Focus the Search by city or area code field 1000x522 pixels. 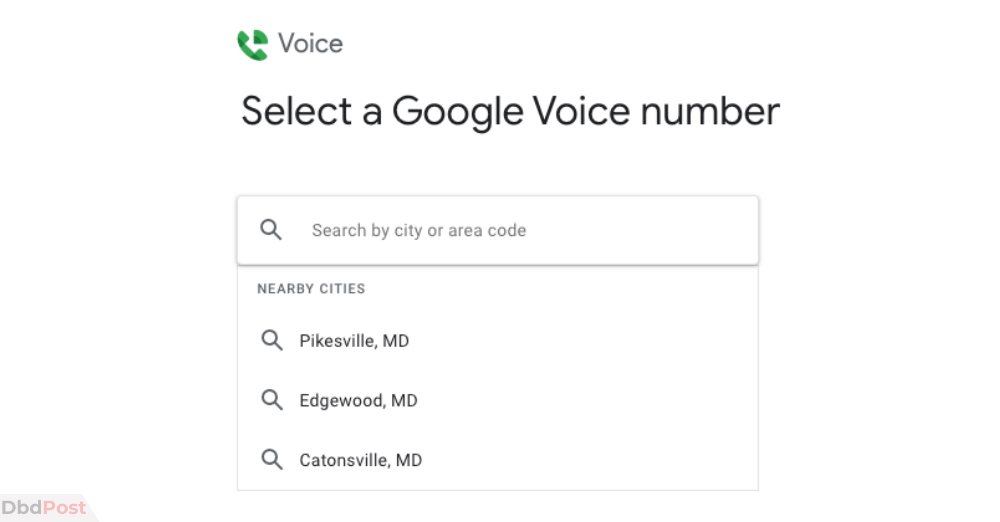(x=497, y=230)
